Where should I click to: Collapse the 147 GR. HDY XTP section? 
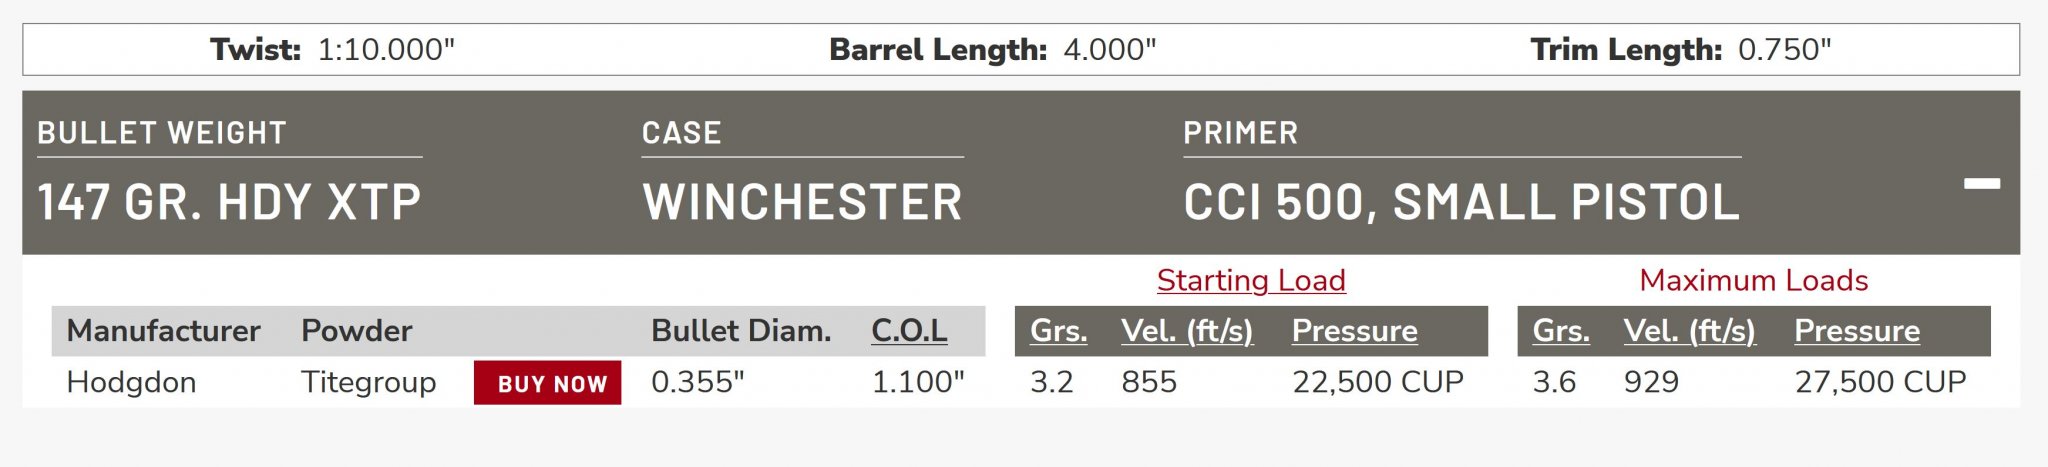pos(1981,184)
